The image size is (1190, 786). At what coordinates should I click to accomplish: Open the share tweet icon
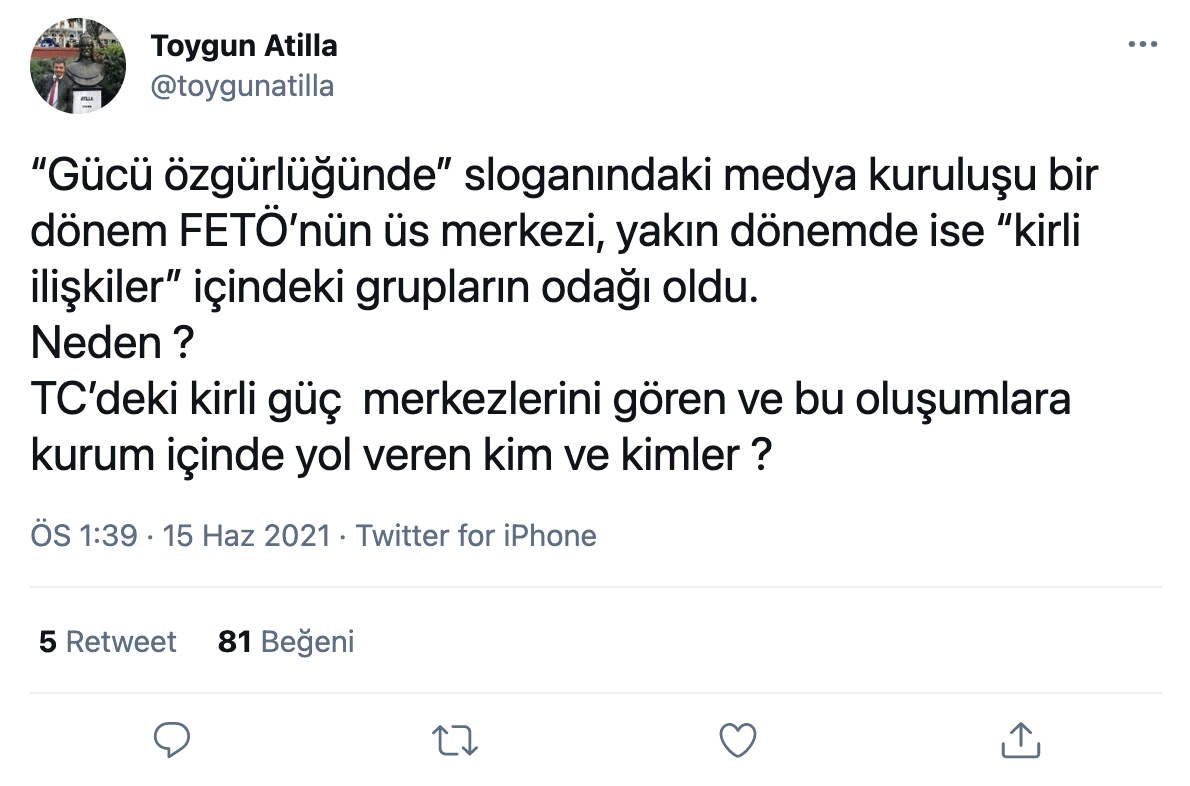1018,740
